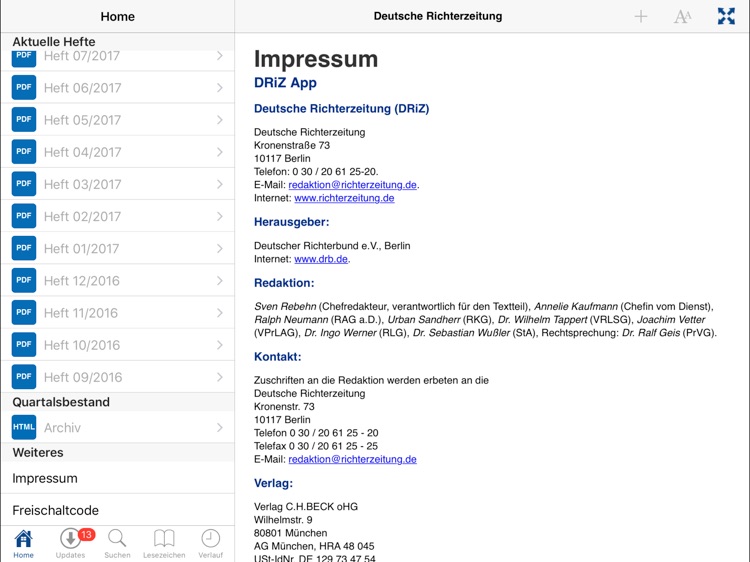Screen dimensions: 750x562
Task: Open the Home tab in bottom bar
Action: coord(23,544)
